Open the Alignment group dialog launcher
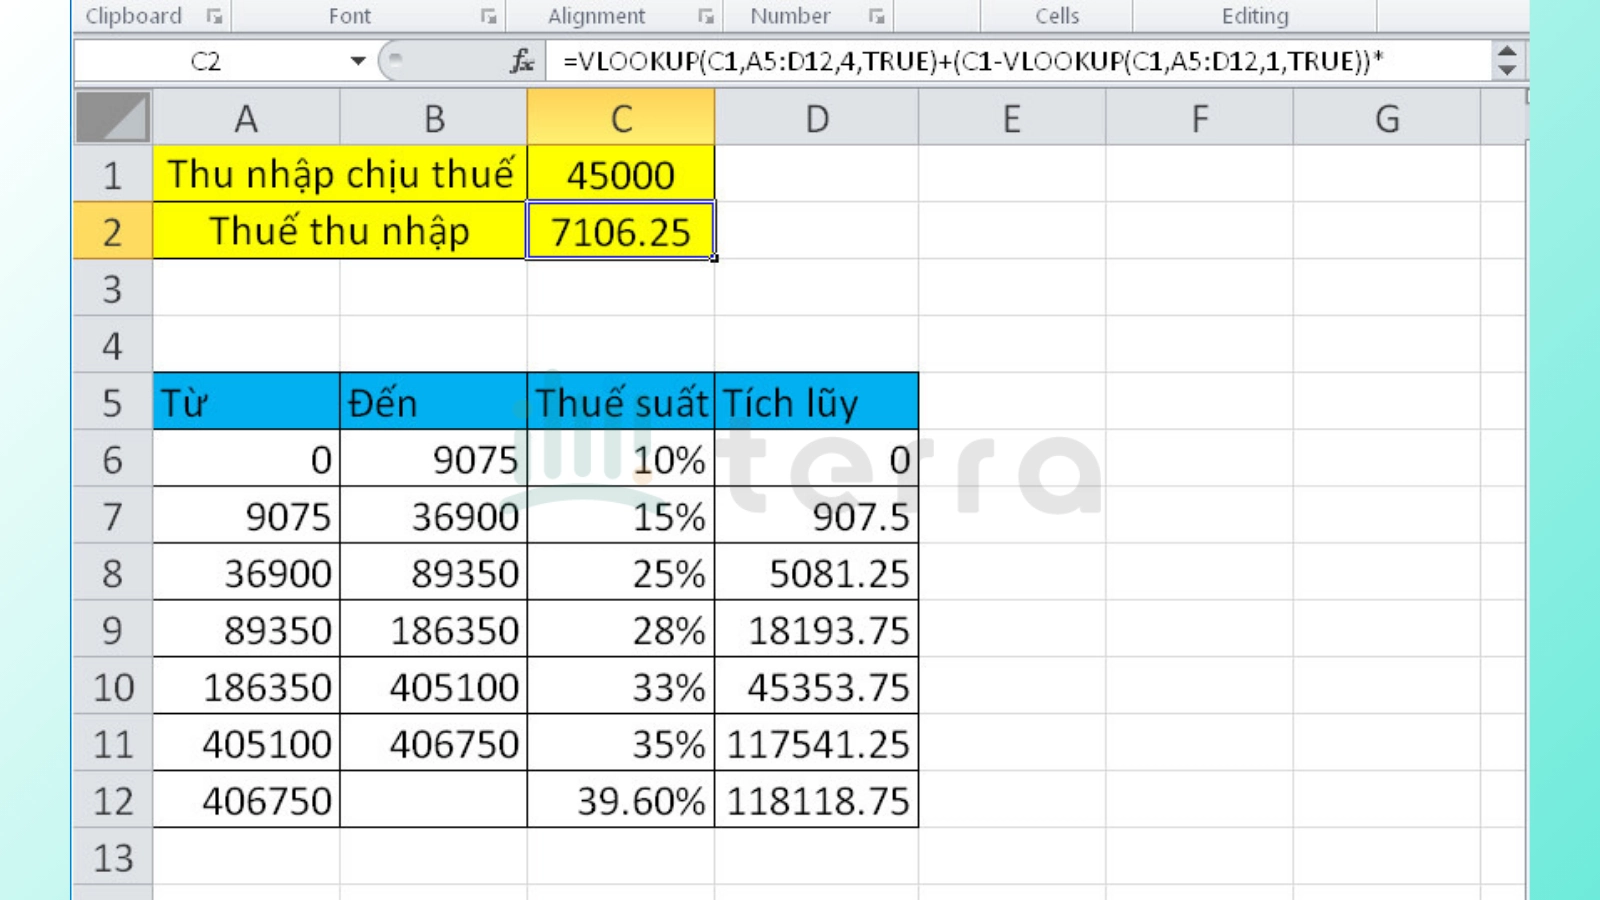Screen dimensions: 1600x900 pos(706,16)
